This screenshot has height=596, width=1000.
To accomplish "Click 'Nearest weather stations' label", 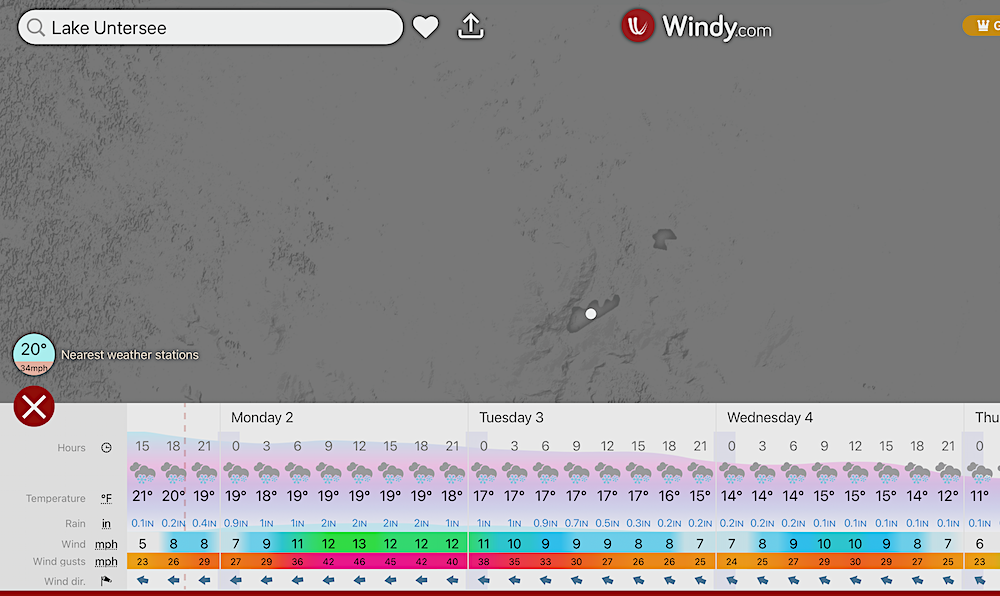I will pyautogui.click(x=130, y=355).
